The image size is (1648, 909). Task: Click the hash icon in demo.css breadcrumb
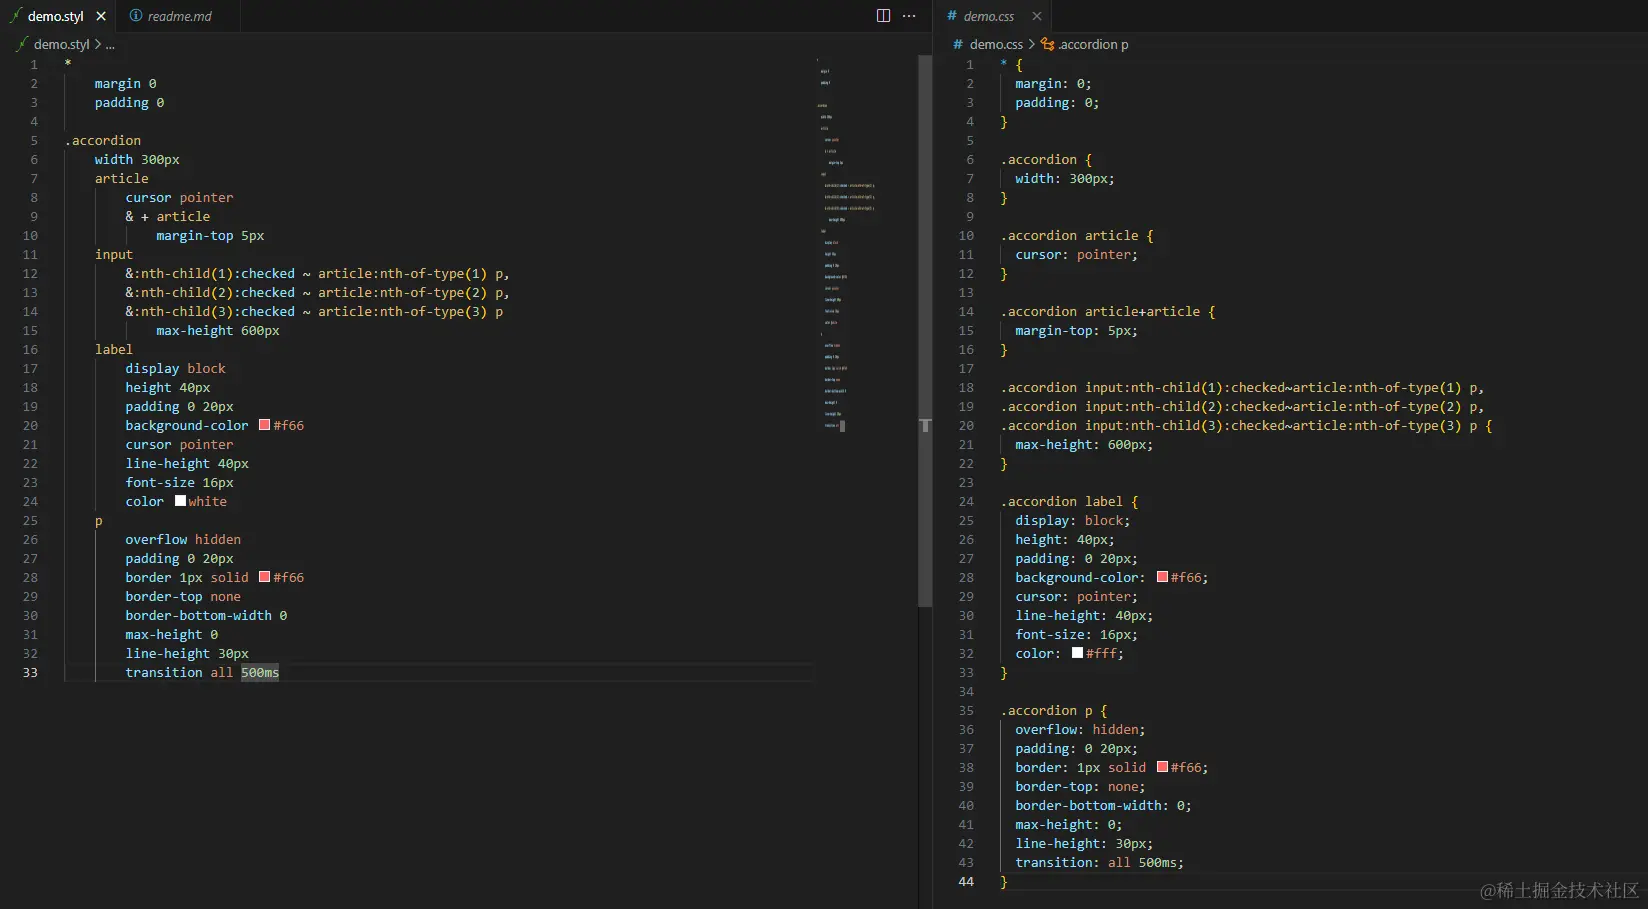pyautogui.click(x=958, y=44)
